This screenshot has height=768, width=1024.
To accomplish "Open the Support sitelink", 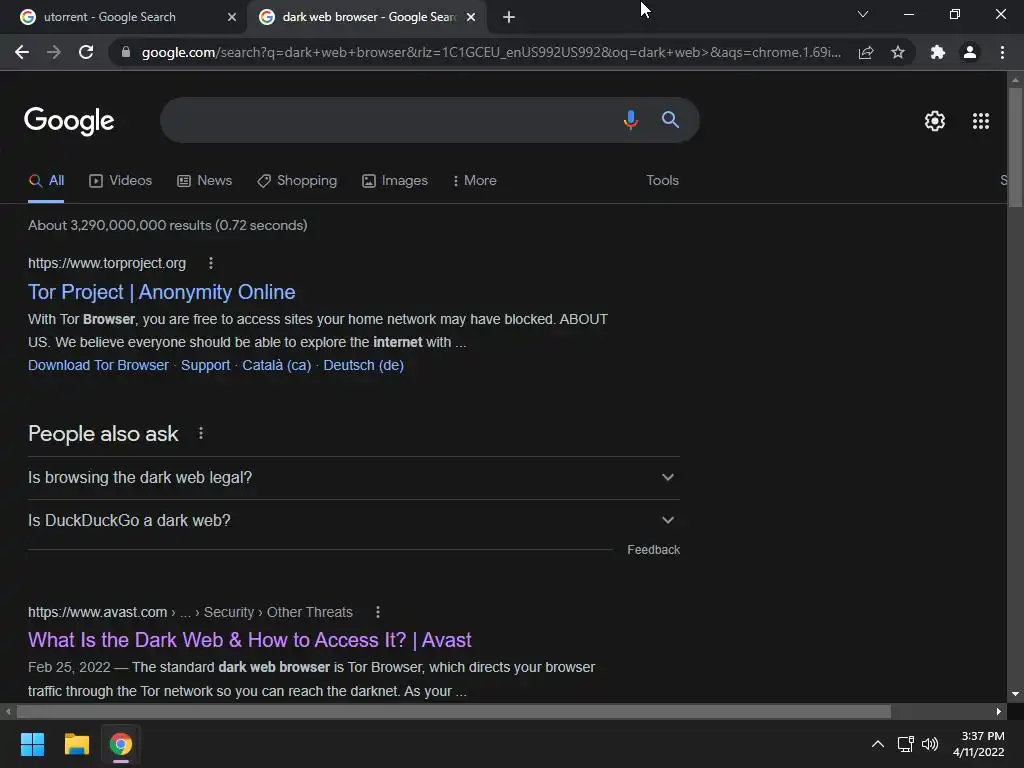I will click(205, 365).
